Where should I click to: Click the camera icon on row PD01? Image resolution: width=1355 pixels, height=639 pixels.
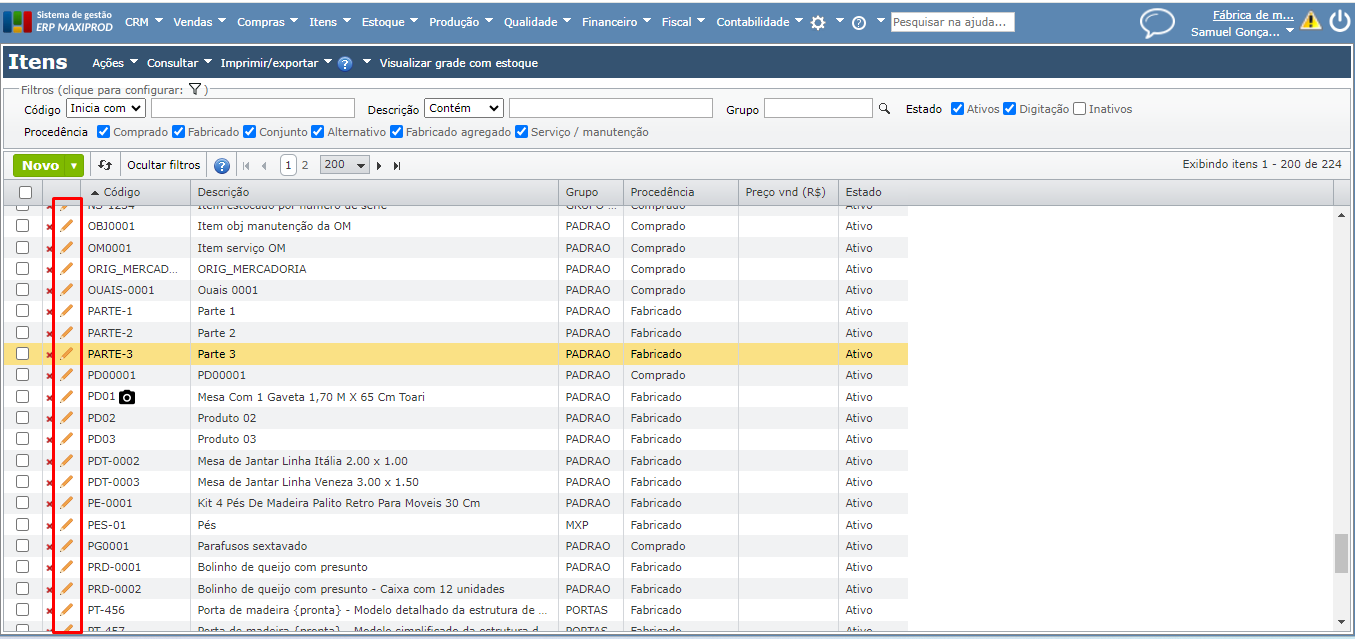click(127, 397)
